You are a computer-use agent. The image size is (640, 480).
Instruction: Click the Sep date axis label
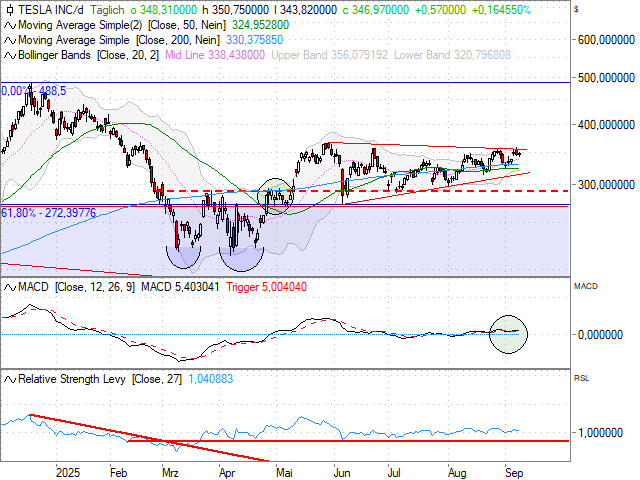point(514,473)
